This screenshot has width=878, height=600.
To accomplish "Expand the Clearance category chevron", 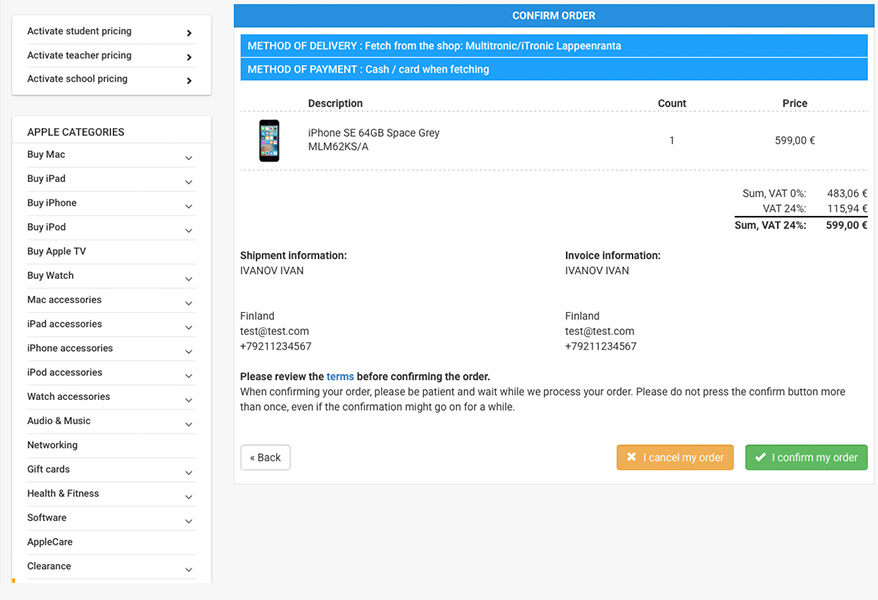I will click(x=189, y=570).
